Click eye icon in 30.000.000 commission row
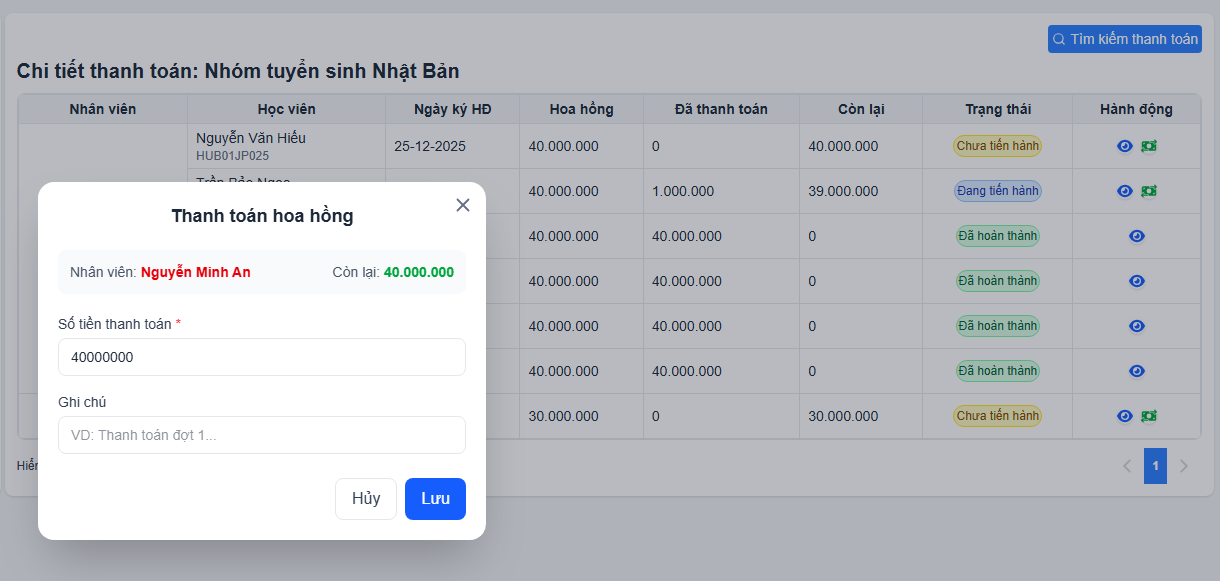Viewport: 1220px width, 581px height. (1125, 416)
